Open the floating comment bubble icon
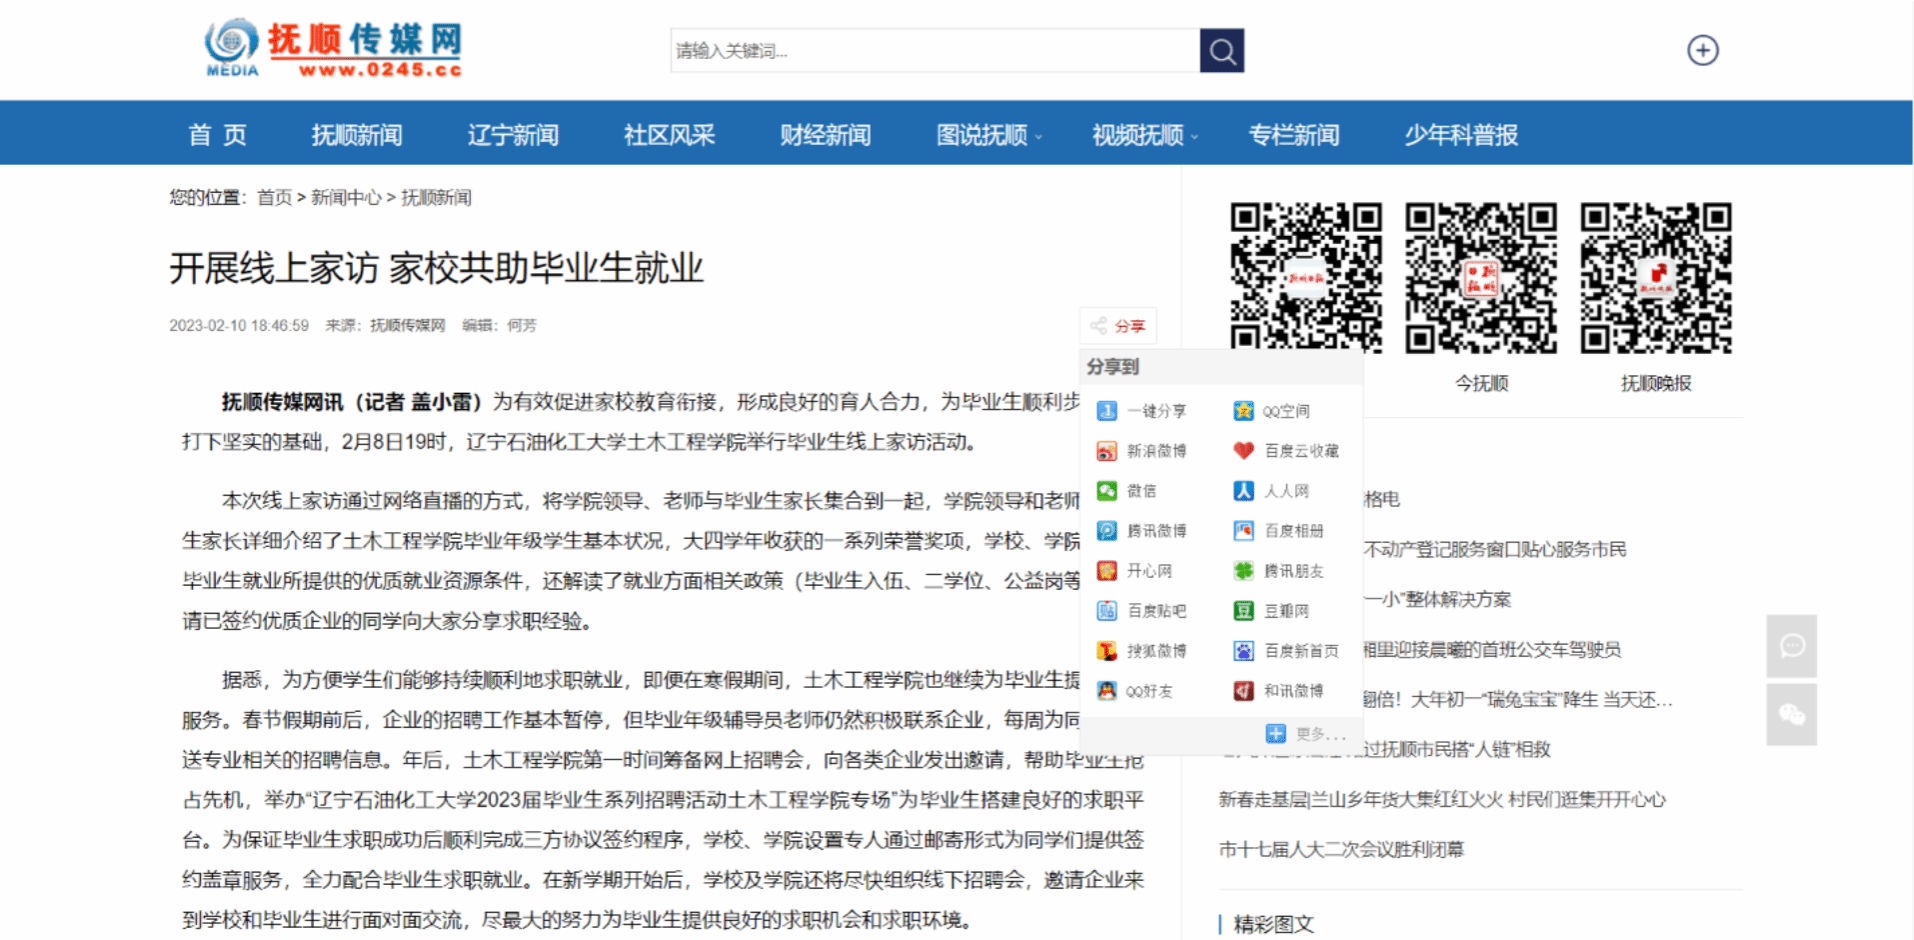This screenshot has height=940, width=1914. [1791, 646]
